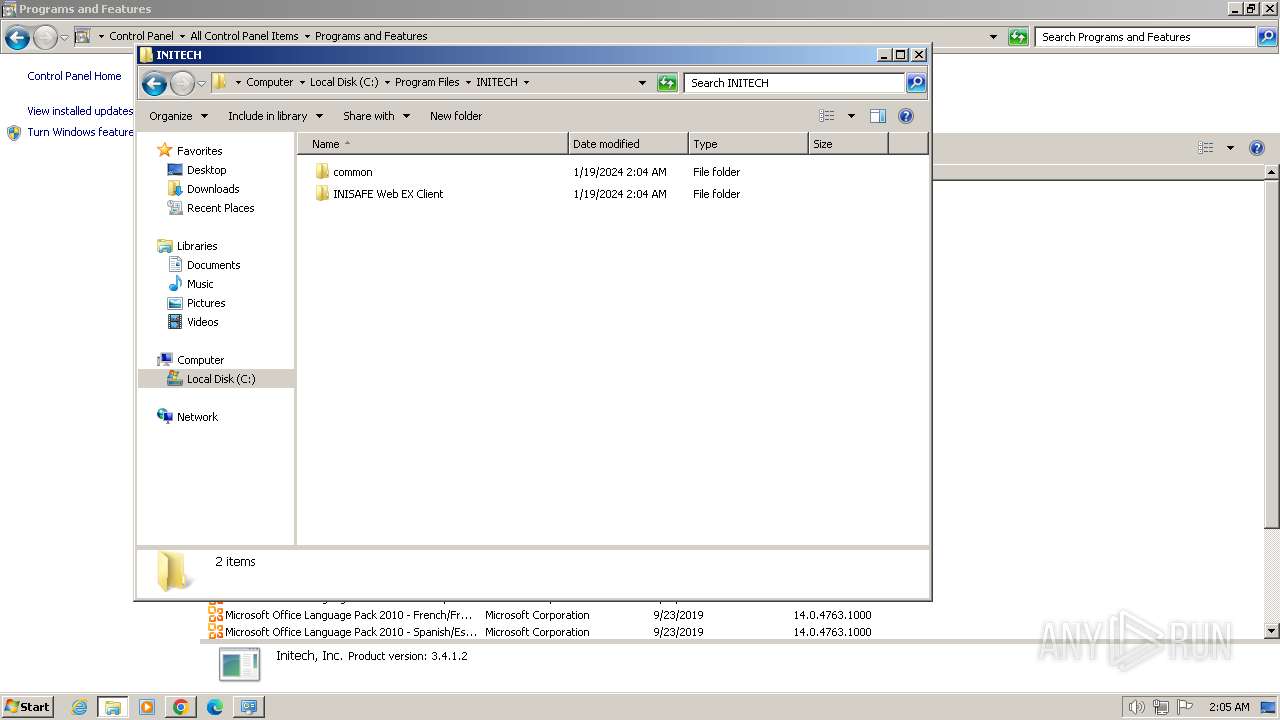Open recent pages dropdown in INITECH window
Screen dimensions: 1280x720
coord(201,83)
